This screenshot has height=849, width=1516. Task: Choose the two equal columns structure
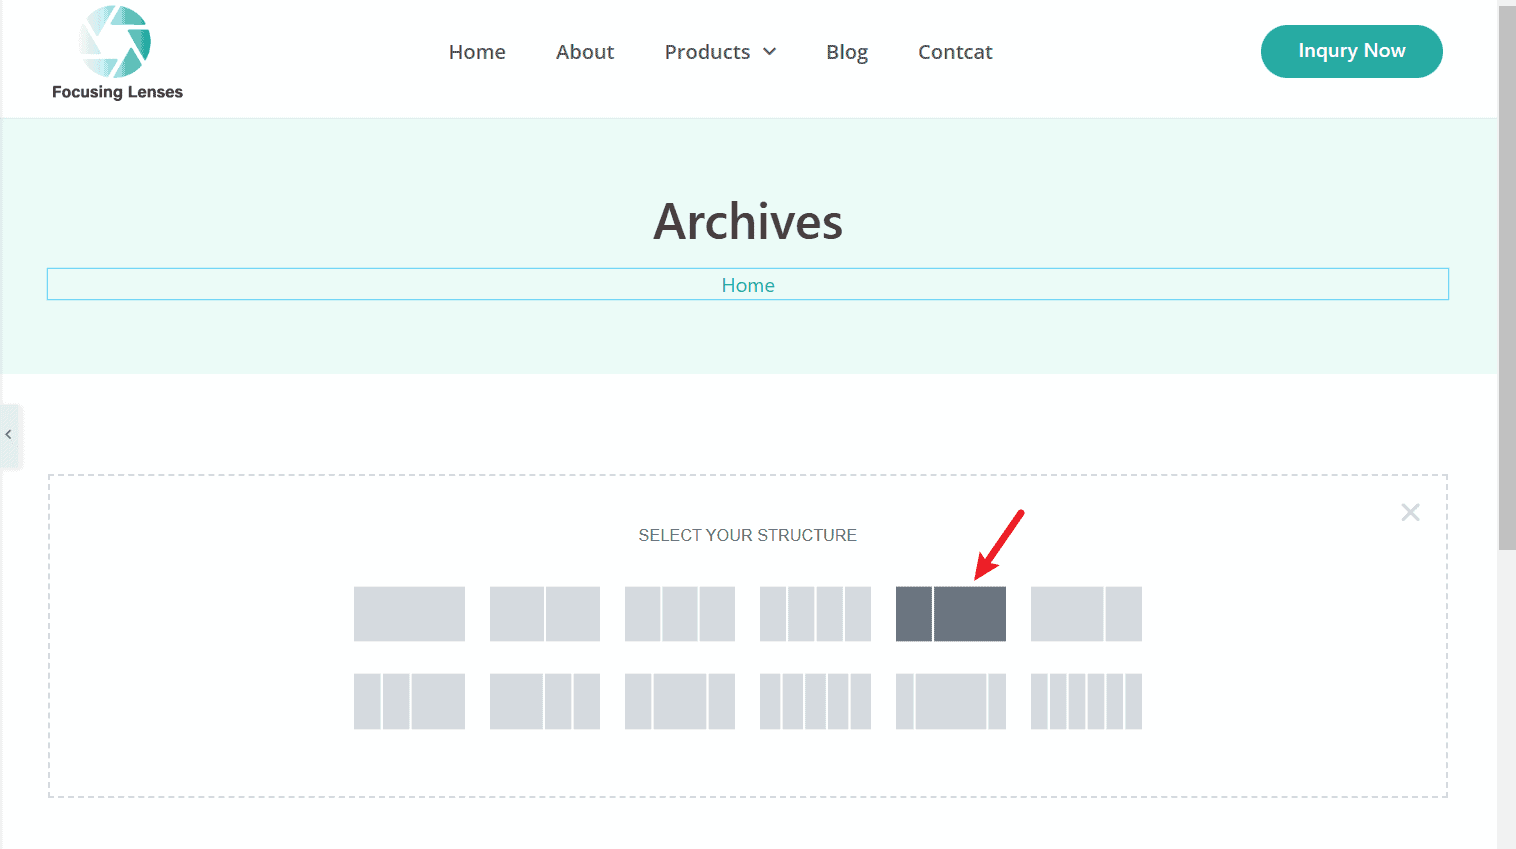coord(544,614)
